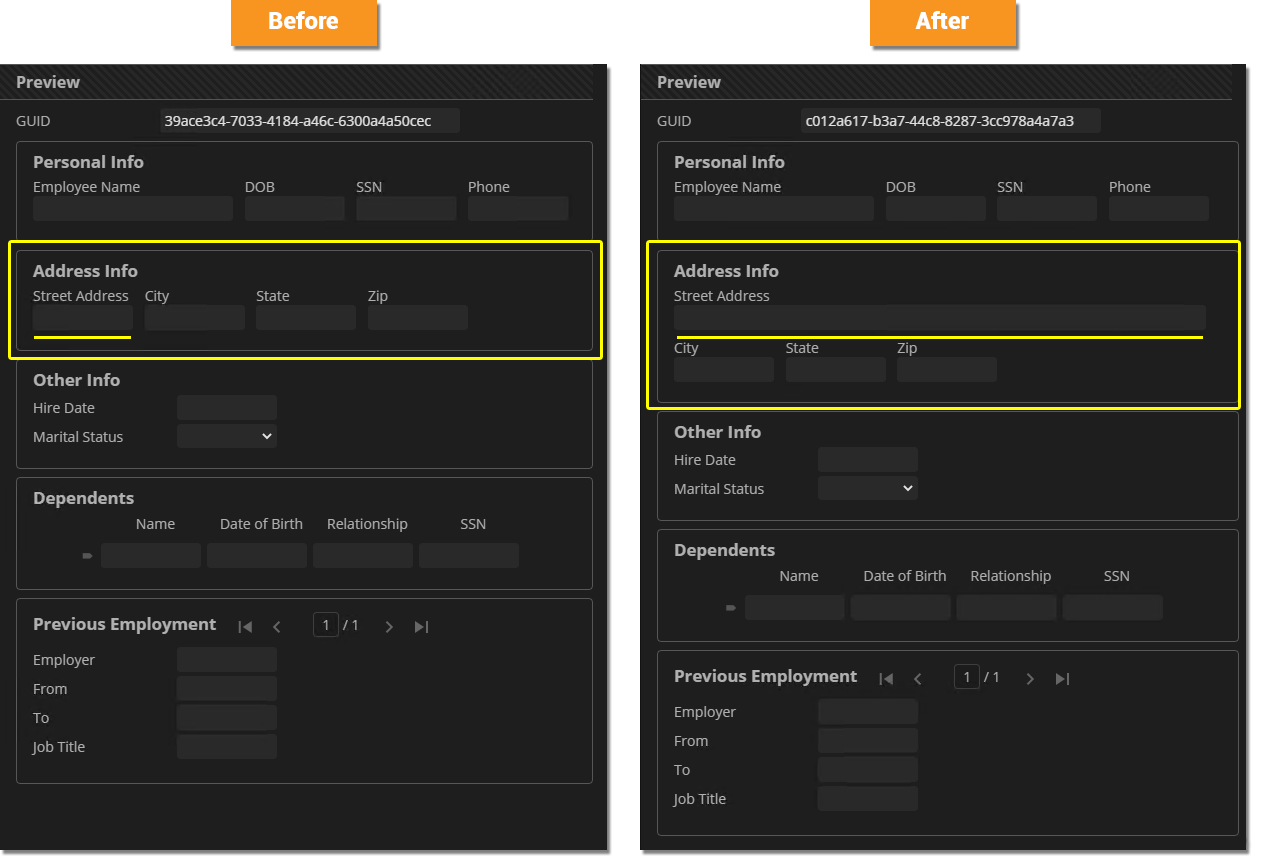Go to first record in After panel's Previous Employment
Image resolution: width=1266 pixels, height=864 pixels.
[886, 679]
